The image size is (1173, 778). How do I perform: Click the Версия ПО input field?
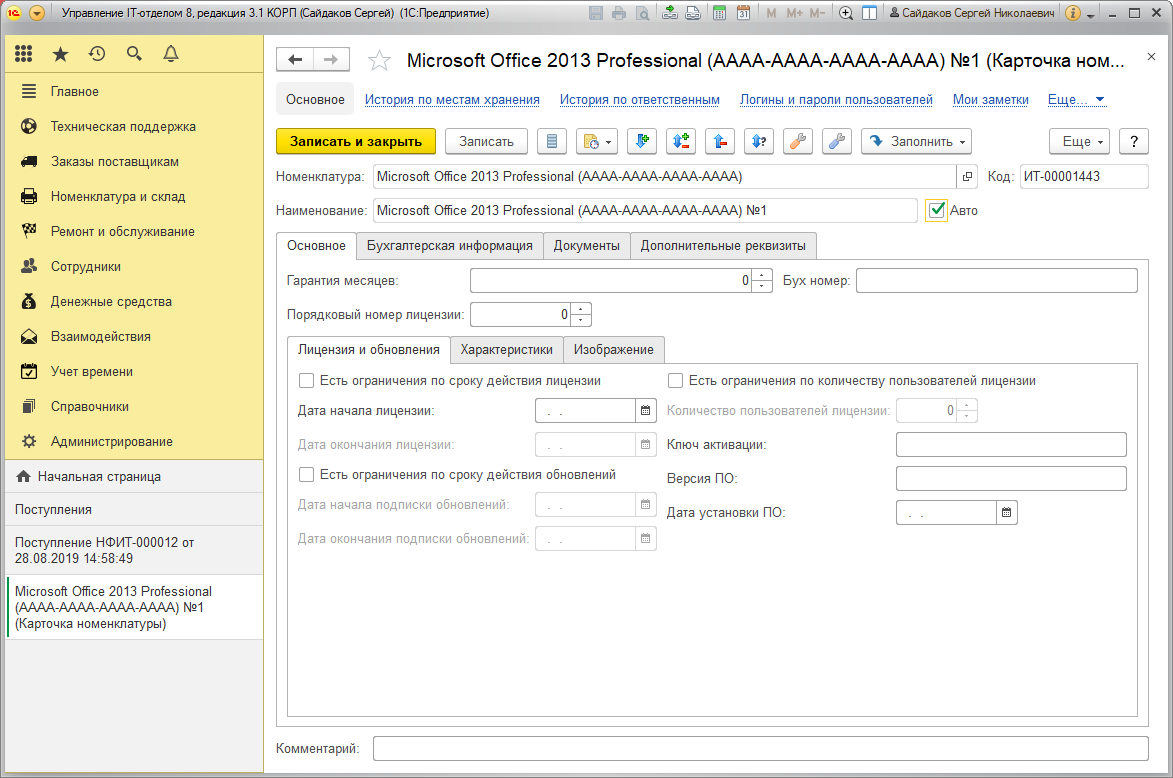(1011, 478)
